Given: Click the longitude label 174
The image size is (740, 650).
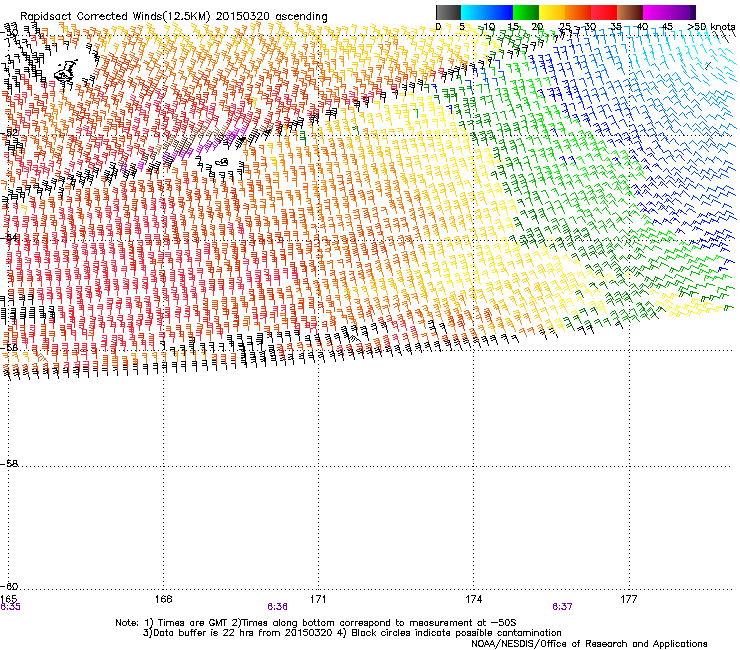Looking at the screenshot, I should click(473, 599).
